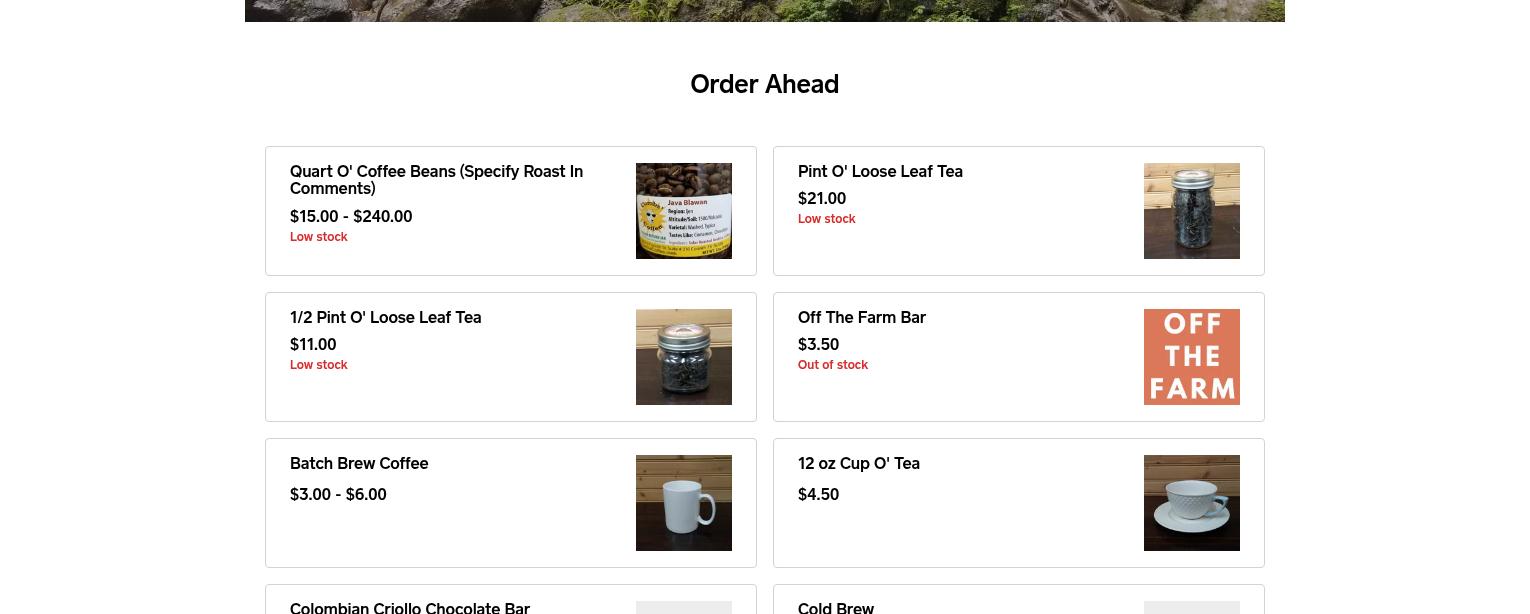View 1/2 Pint O' Loose Leaf Tea

pos(385,317)
